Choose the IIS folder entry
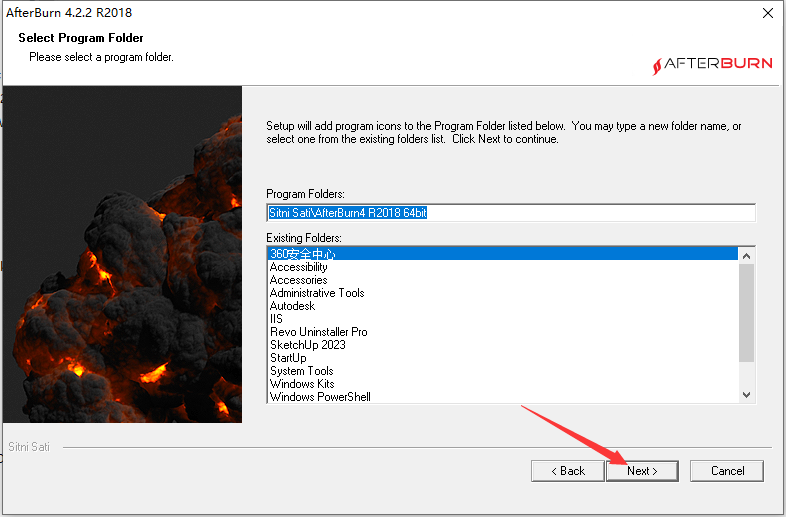The width and height of the screenshot is (786, 517). click(503, 319)
